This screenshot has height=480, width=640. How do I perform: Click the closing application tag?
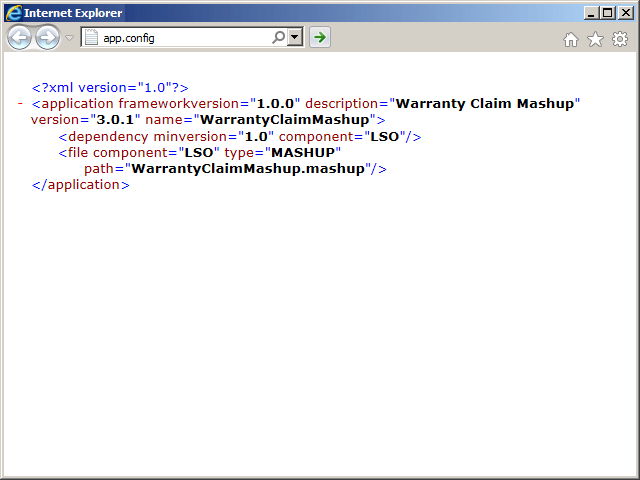coord(80,185)
